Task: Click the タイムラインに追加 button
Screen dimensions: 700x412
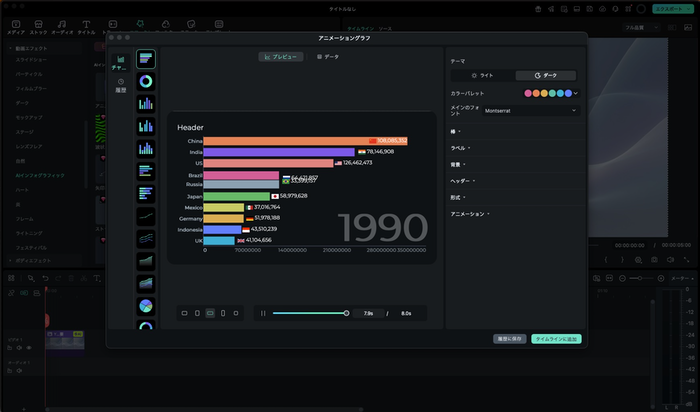Action: pyautogui.click(x=556, y=339)
